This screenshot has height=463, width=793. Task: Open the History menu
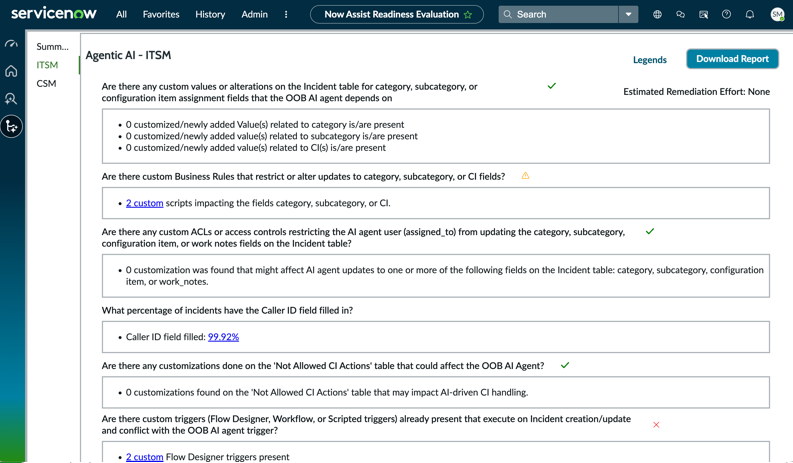210,14
